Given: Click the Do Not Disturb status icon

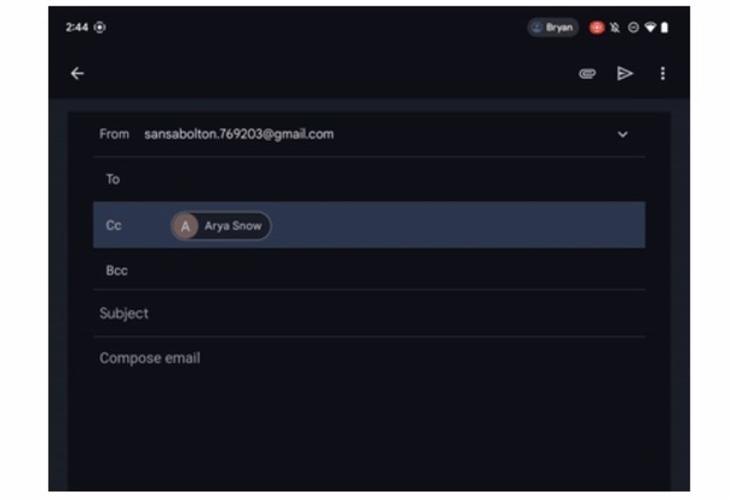Looking at the screenshot, I should click(633, 27).
